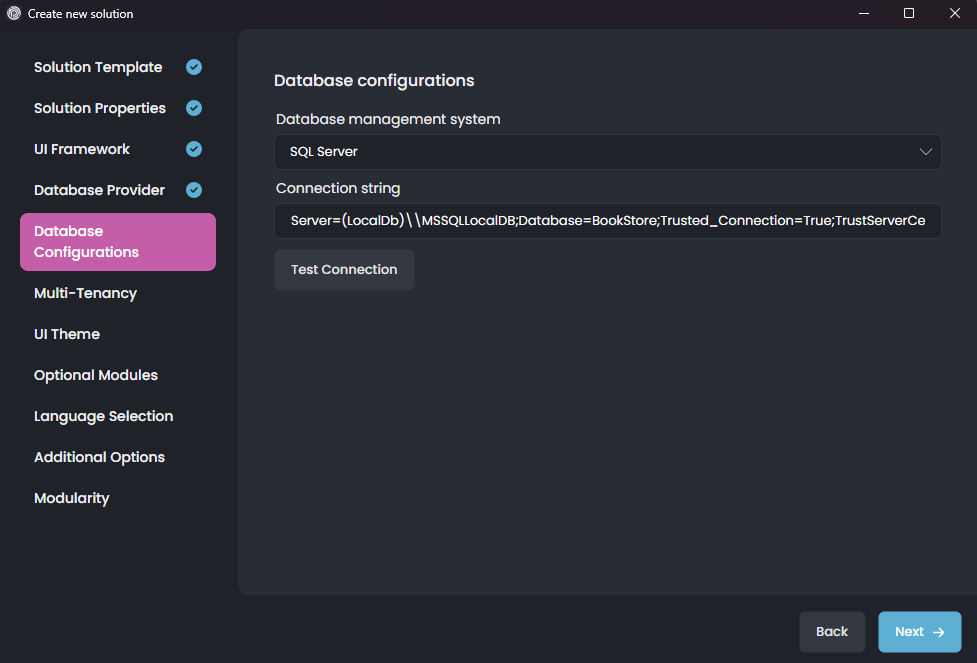The image size is (977, 663).
Task: Click the checkmark icon next to Solution Properties
Action: coord(193,108)
